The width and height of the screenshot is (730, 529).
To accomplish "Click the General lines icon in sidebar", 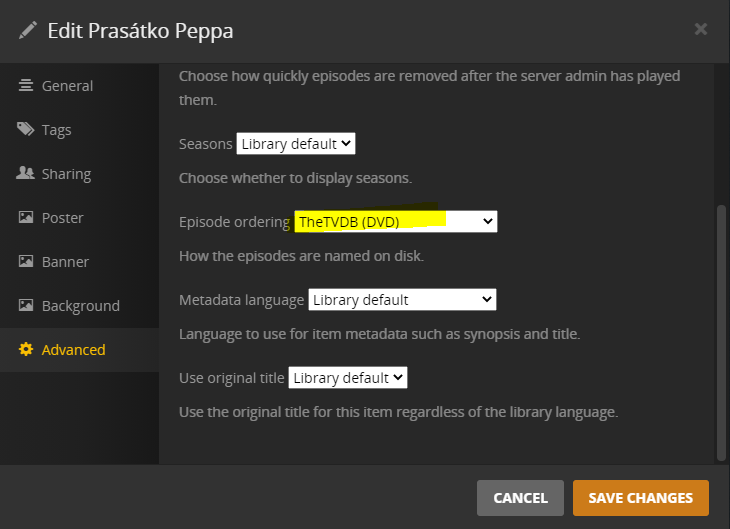I will [26, 86].
